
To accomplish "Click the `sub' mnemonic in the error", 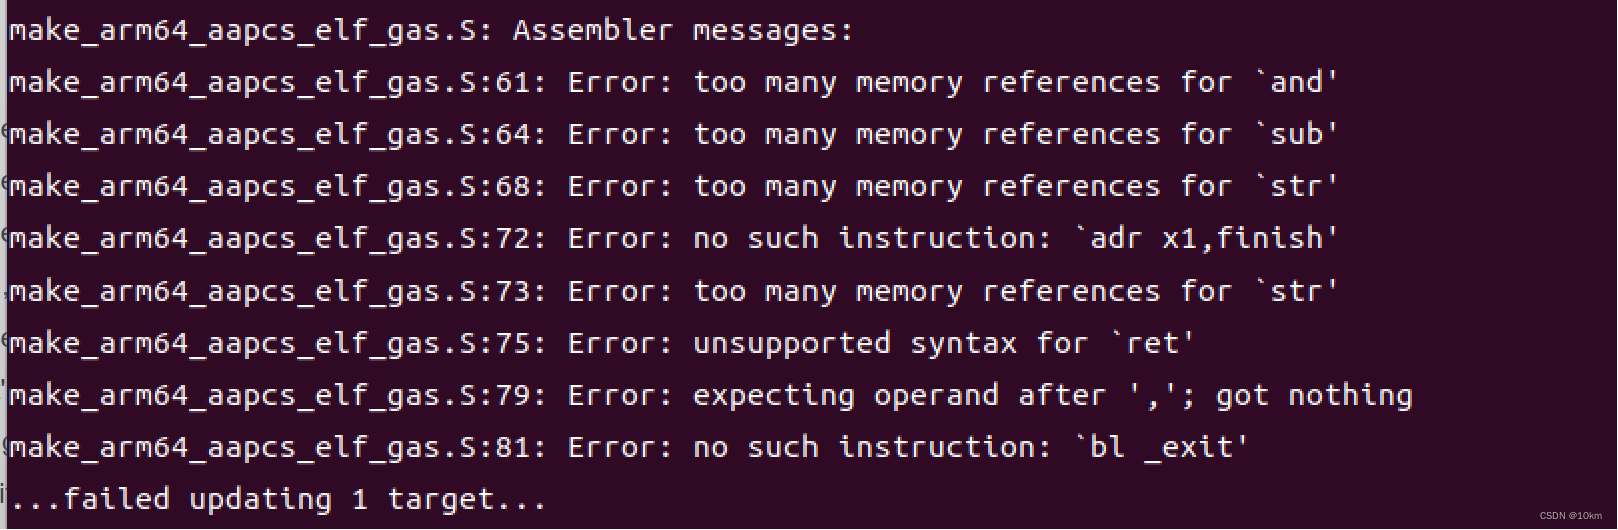I will (x=1297, y=134).
